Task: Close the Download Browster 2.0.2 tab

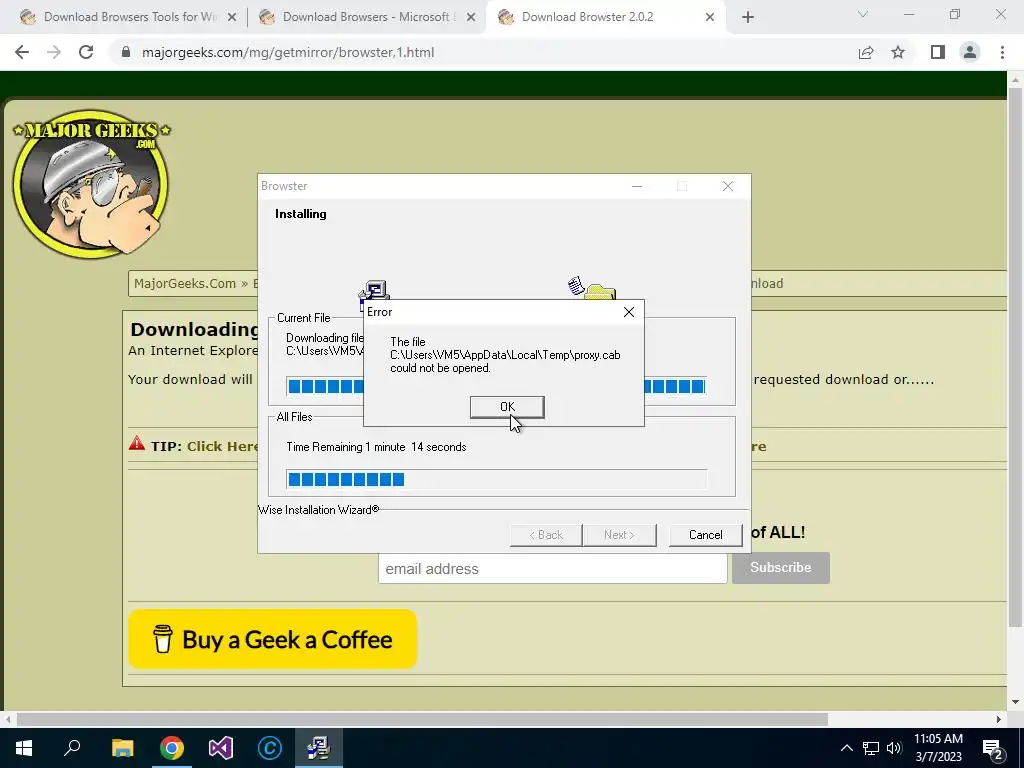Action: [710, 18]
